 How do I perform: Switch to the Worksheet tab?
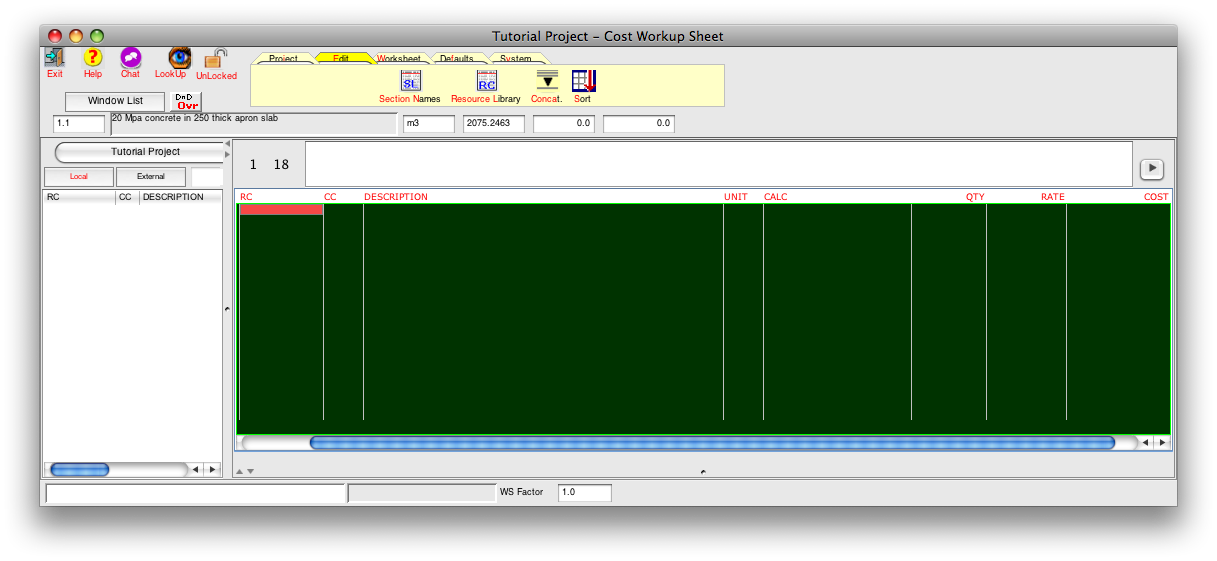[x=399, y=59]
